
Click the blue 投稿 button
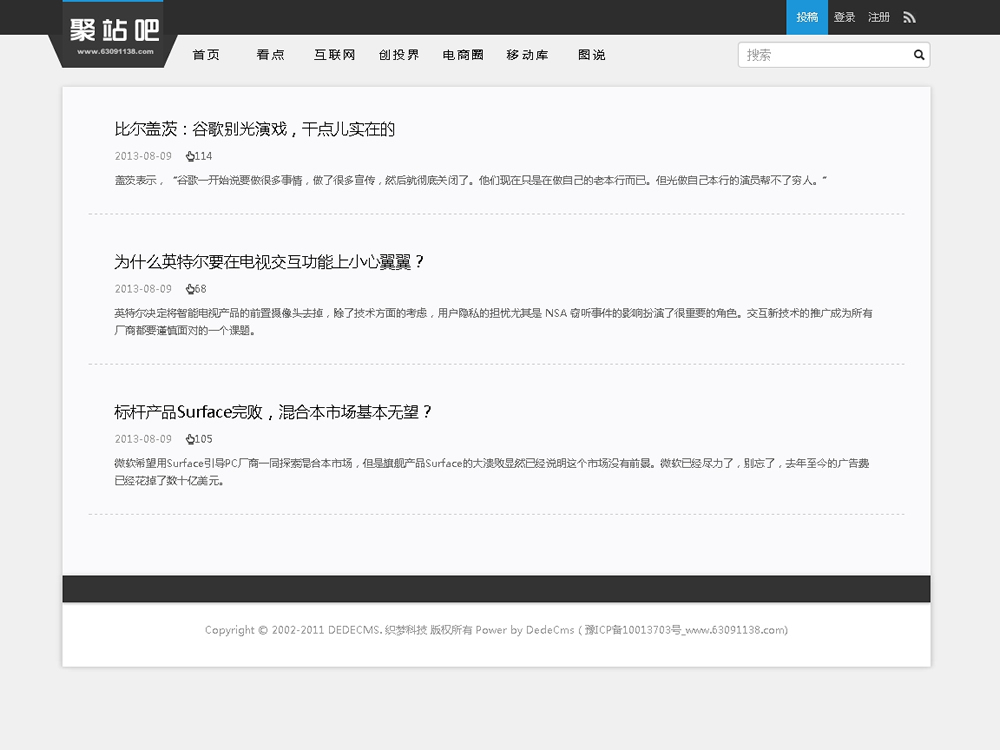tap(807, 17)
